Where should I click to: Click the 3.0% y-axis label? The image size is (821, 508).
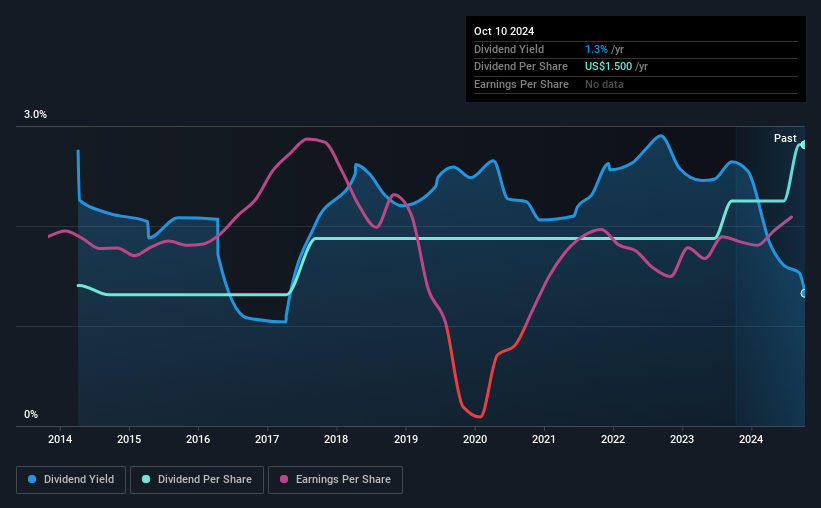tap(35, 115)
